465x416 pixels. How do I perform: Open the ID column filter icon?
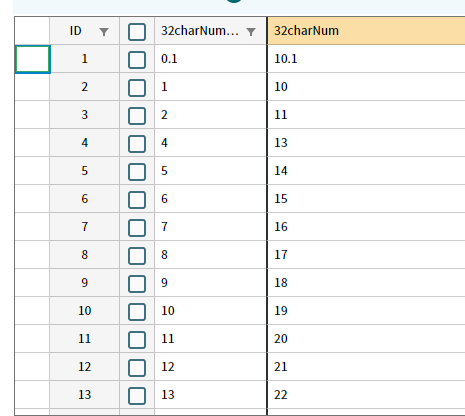[x=104, y=32]
